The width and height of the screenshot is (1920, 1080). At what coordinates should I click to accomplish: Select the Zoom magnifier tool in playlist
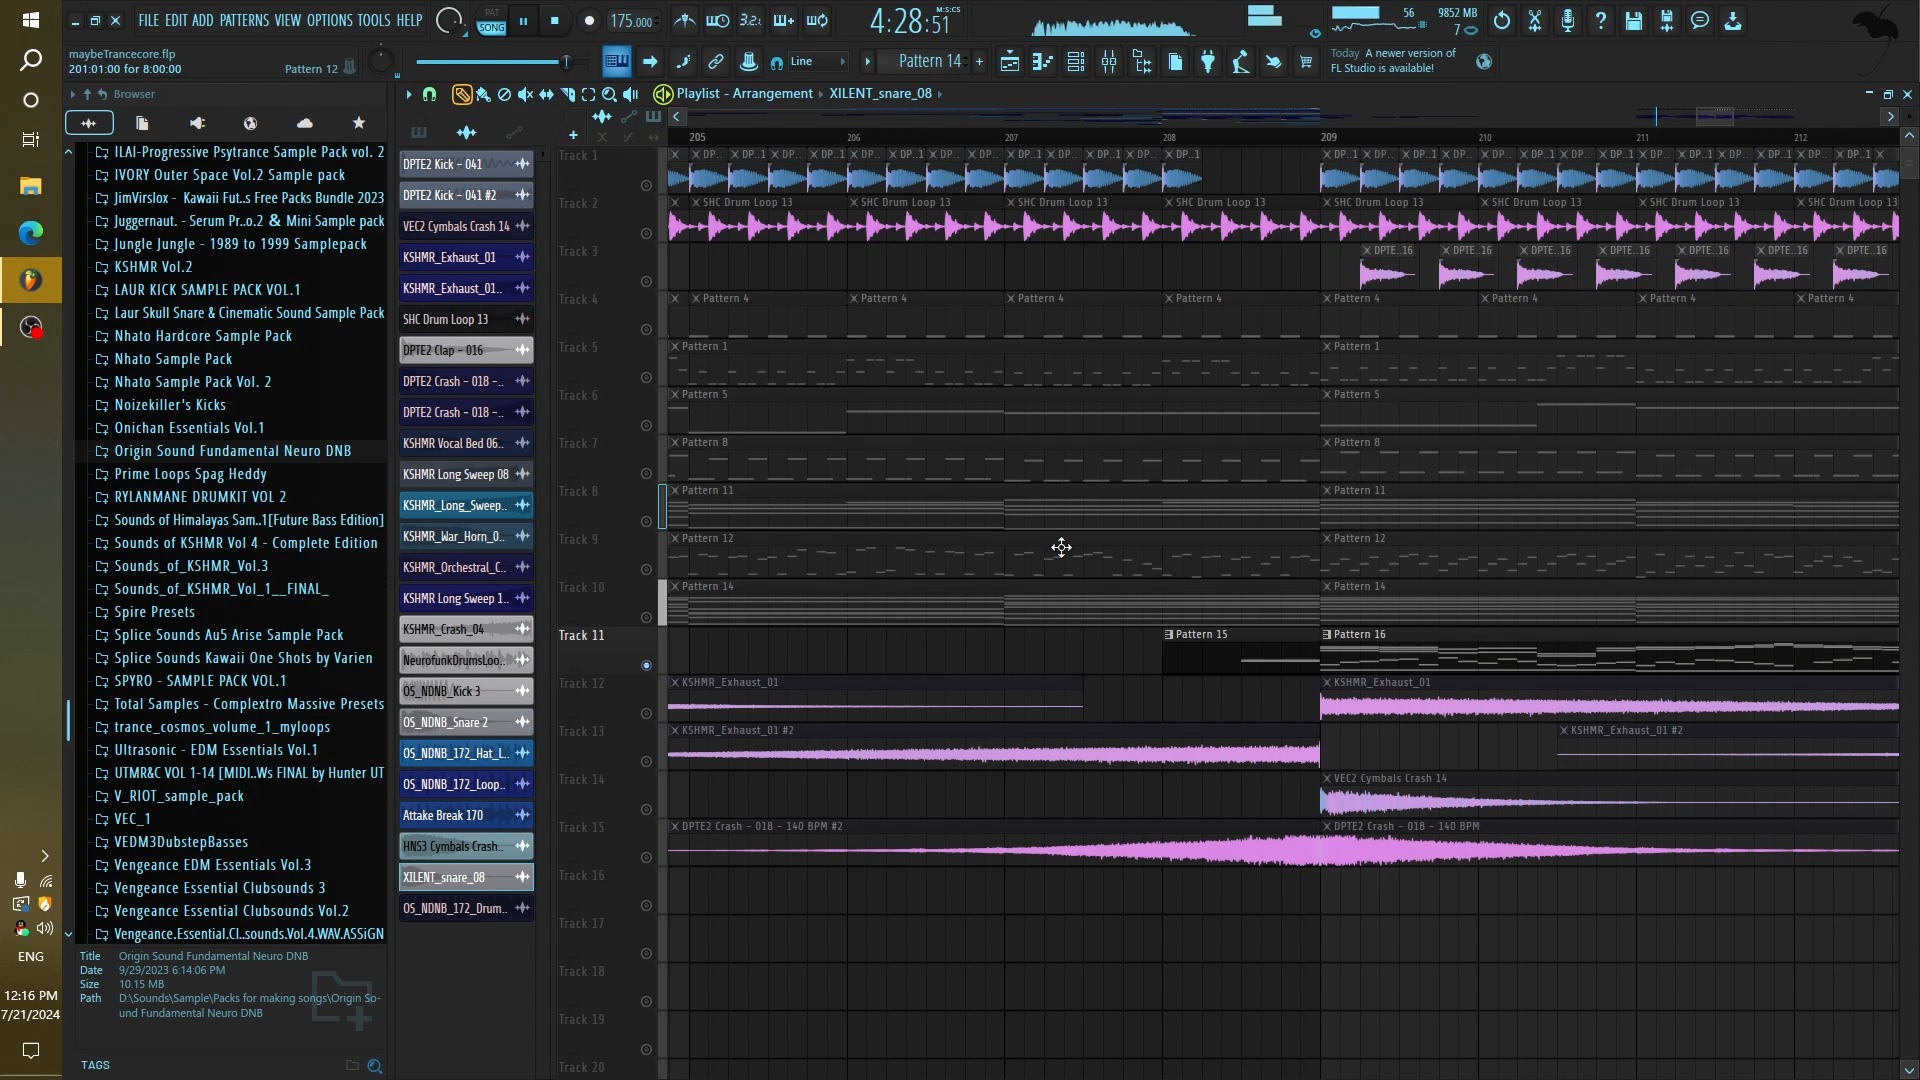tap(609, 94)
